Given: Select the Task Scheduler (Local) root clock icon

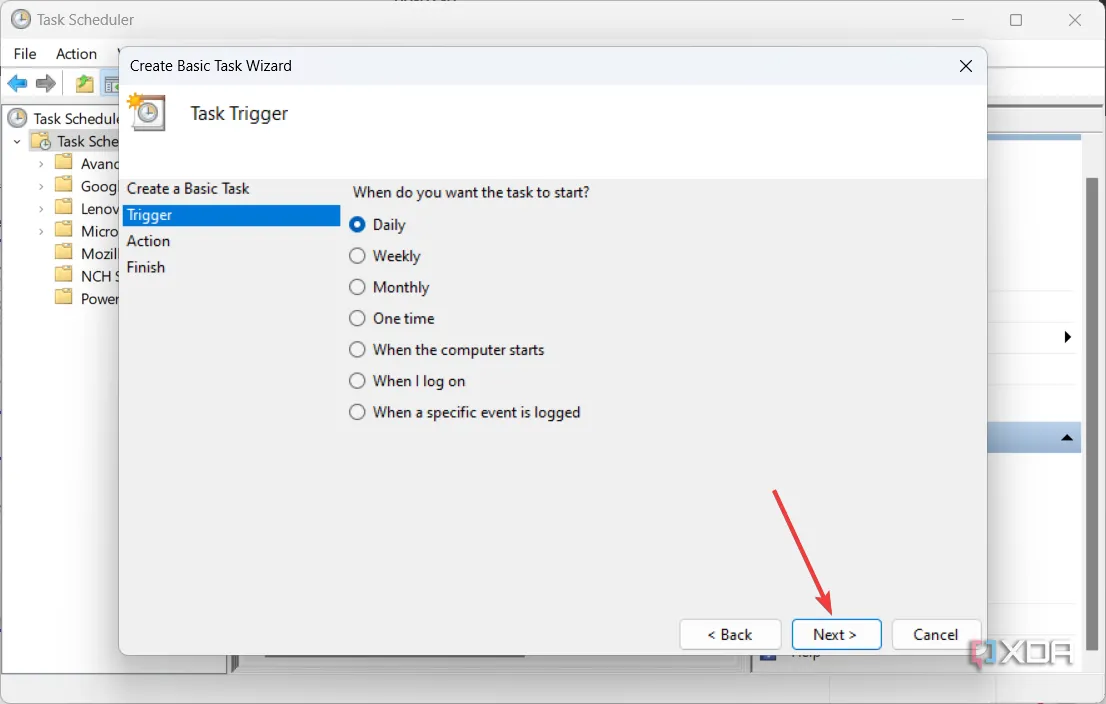Looking at the screenshot, I should (18, 118).
